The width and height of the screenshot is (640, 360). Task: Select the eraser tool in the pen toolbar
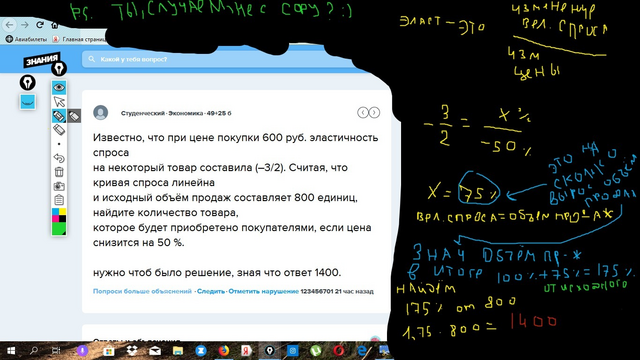click(x=59, y=130)
